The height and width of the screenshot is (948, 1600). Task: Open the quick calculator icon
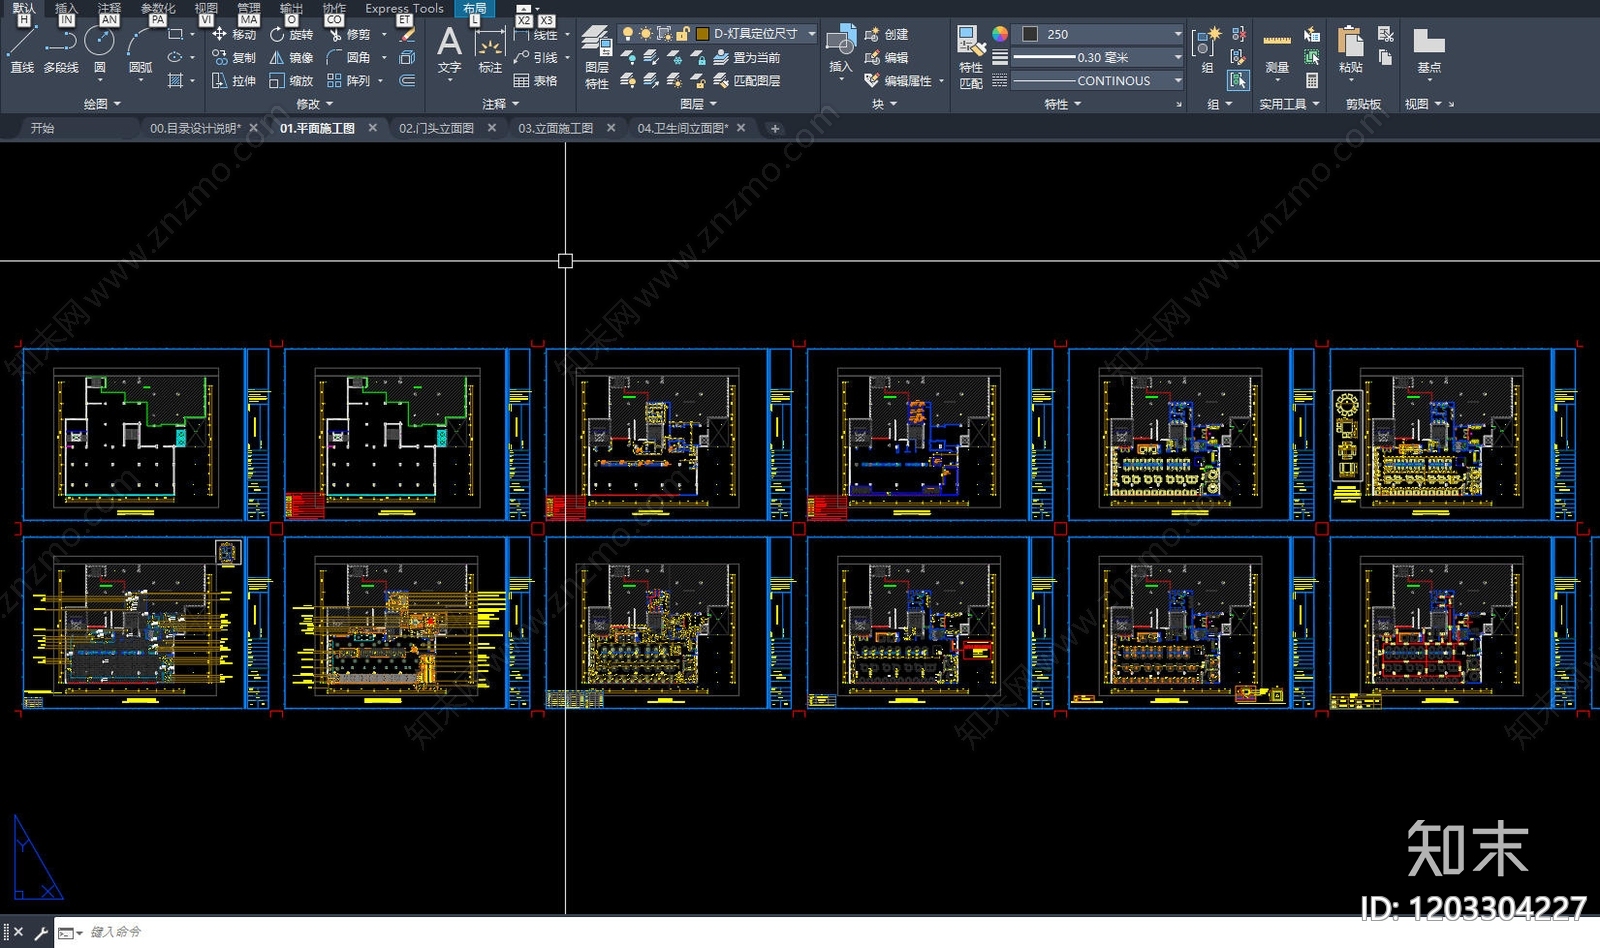(x=1312, y=80)
